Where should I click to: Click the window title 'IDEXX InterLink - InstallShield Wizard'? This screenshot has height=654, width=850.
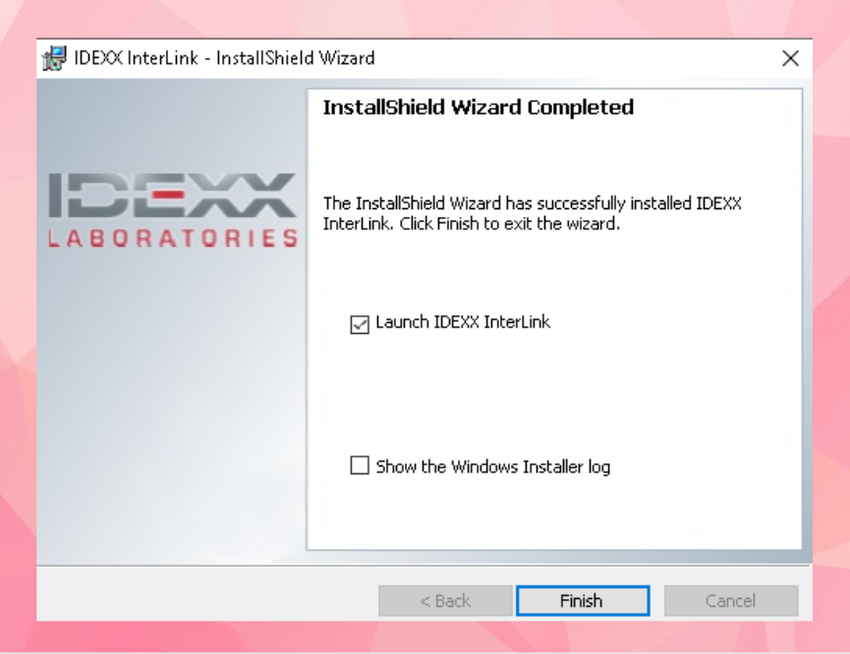[x=224, y=58]
